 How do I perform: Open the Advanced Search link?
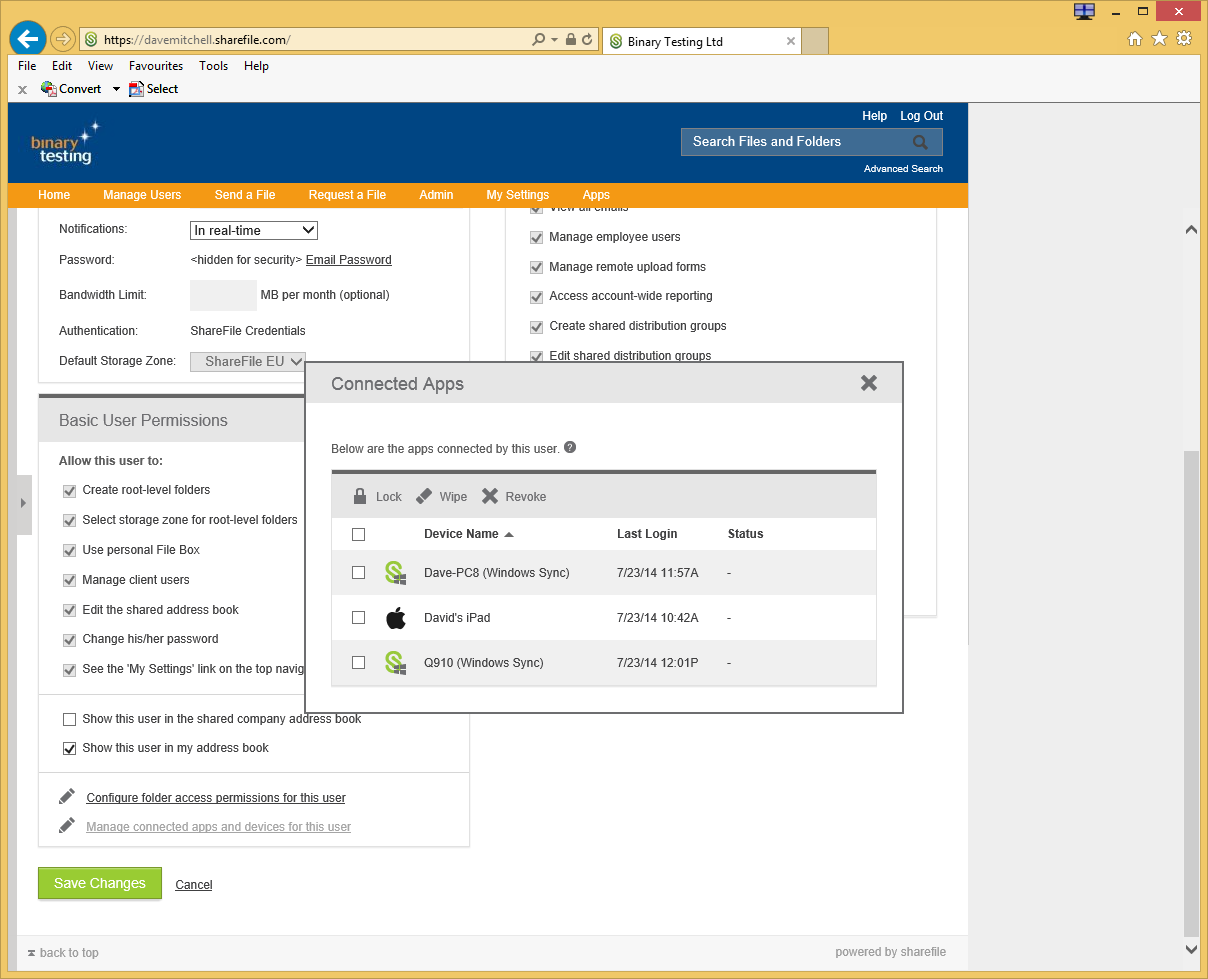pos(903,169)
